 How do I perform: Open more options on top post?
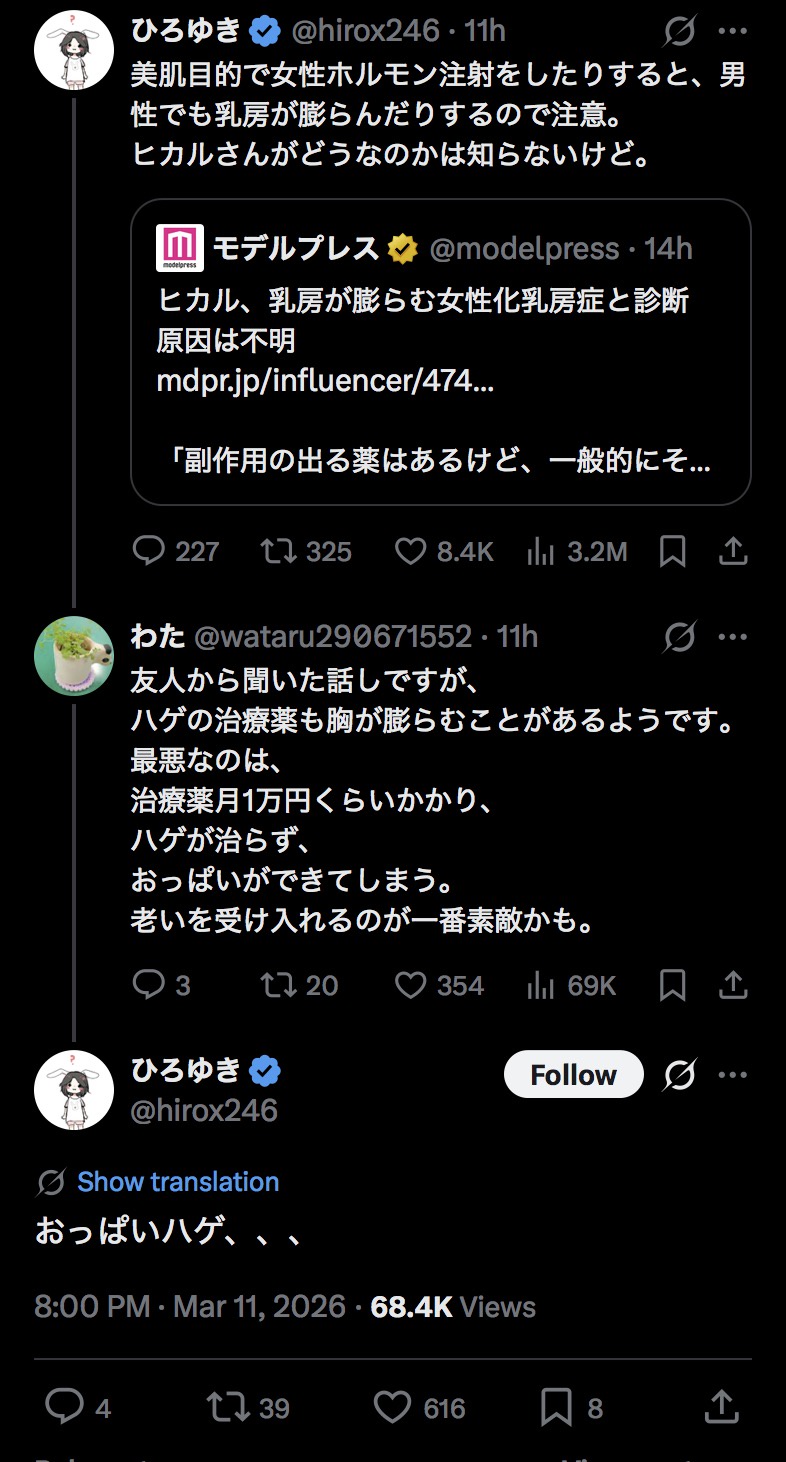(733, 31)
